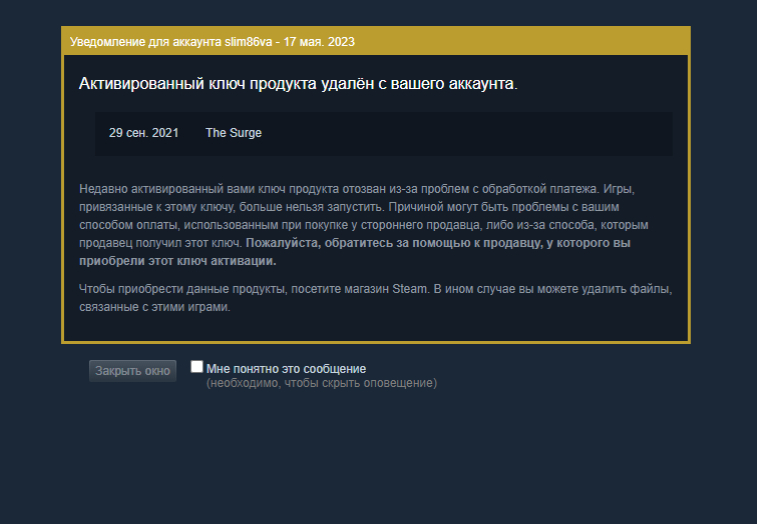Click the line starting "способом оплаты, использованным"
Viewport: 757px width, 524px height.
point(364,225)
